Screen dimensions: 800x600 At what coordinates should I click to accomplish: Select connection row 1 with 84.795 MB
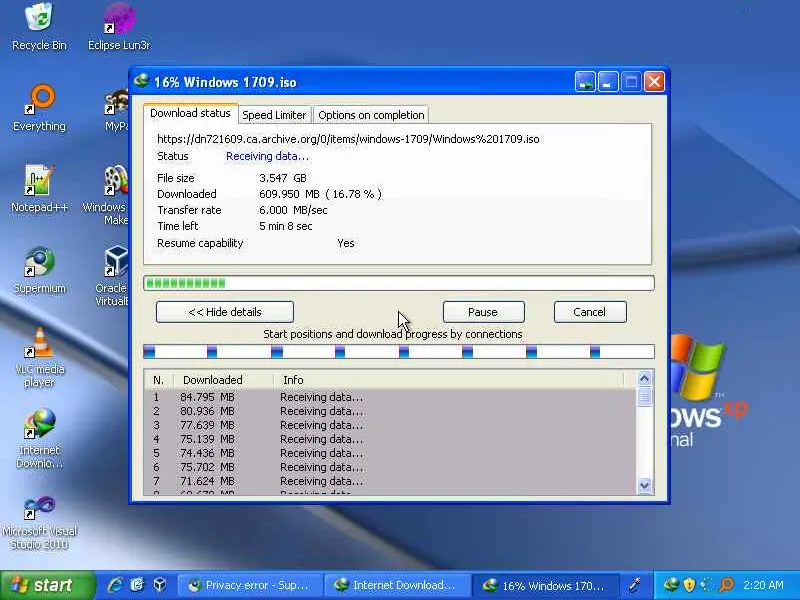(x=390, y=397)
